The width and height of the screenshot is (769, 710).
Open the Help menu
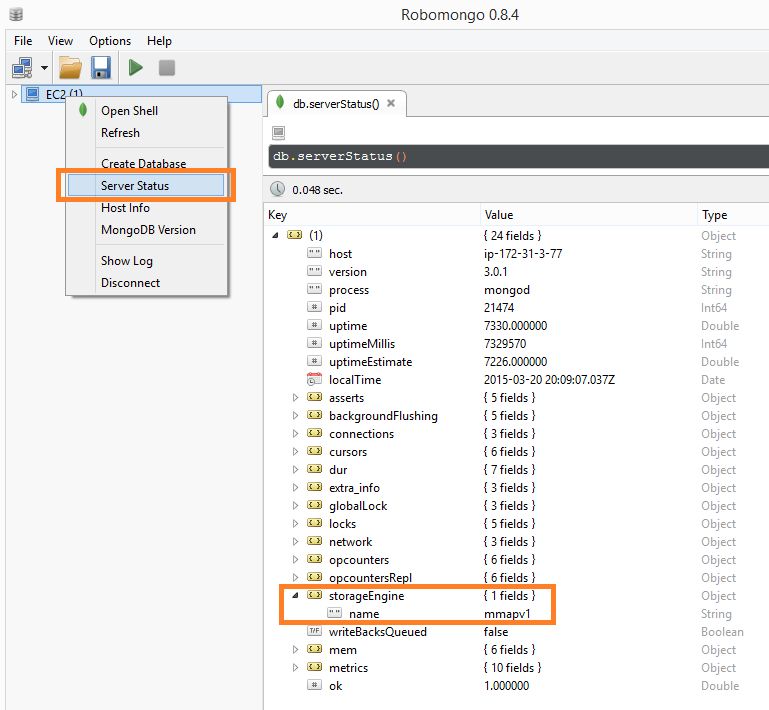pos(159,41)
